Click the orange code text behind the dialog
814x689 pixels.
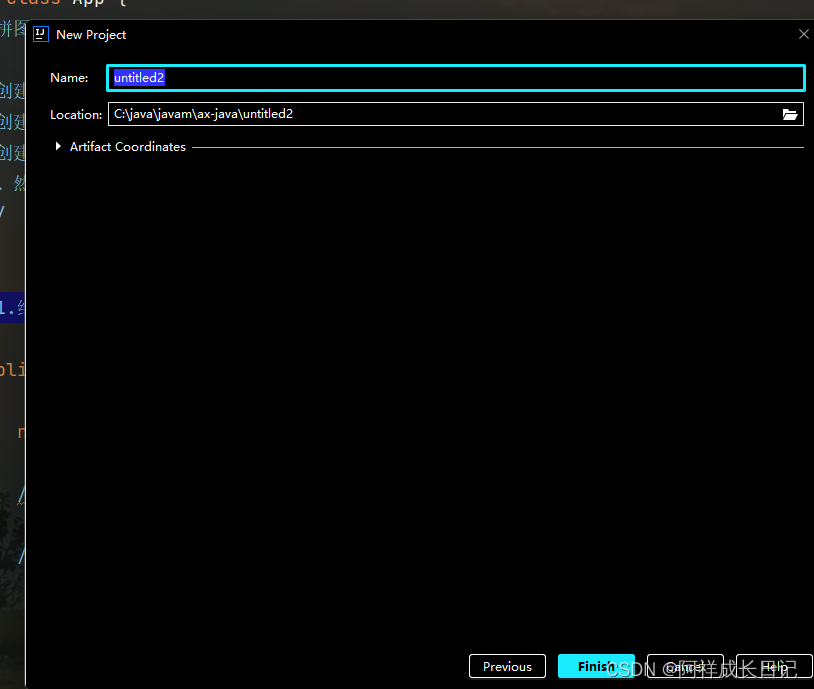[12, 369]
